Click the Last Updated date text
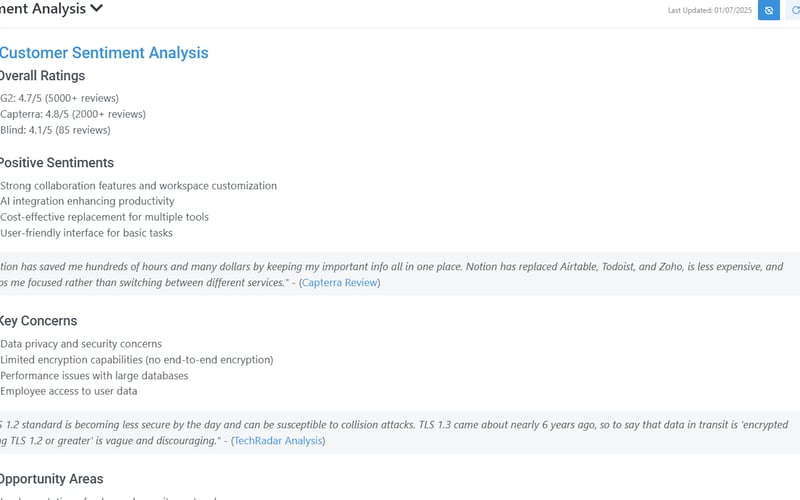Viewport: 800px width, 500px height. point(709,10)
